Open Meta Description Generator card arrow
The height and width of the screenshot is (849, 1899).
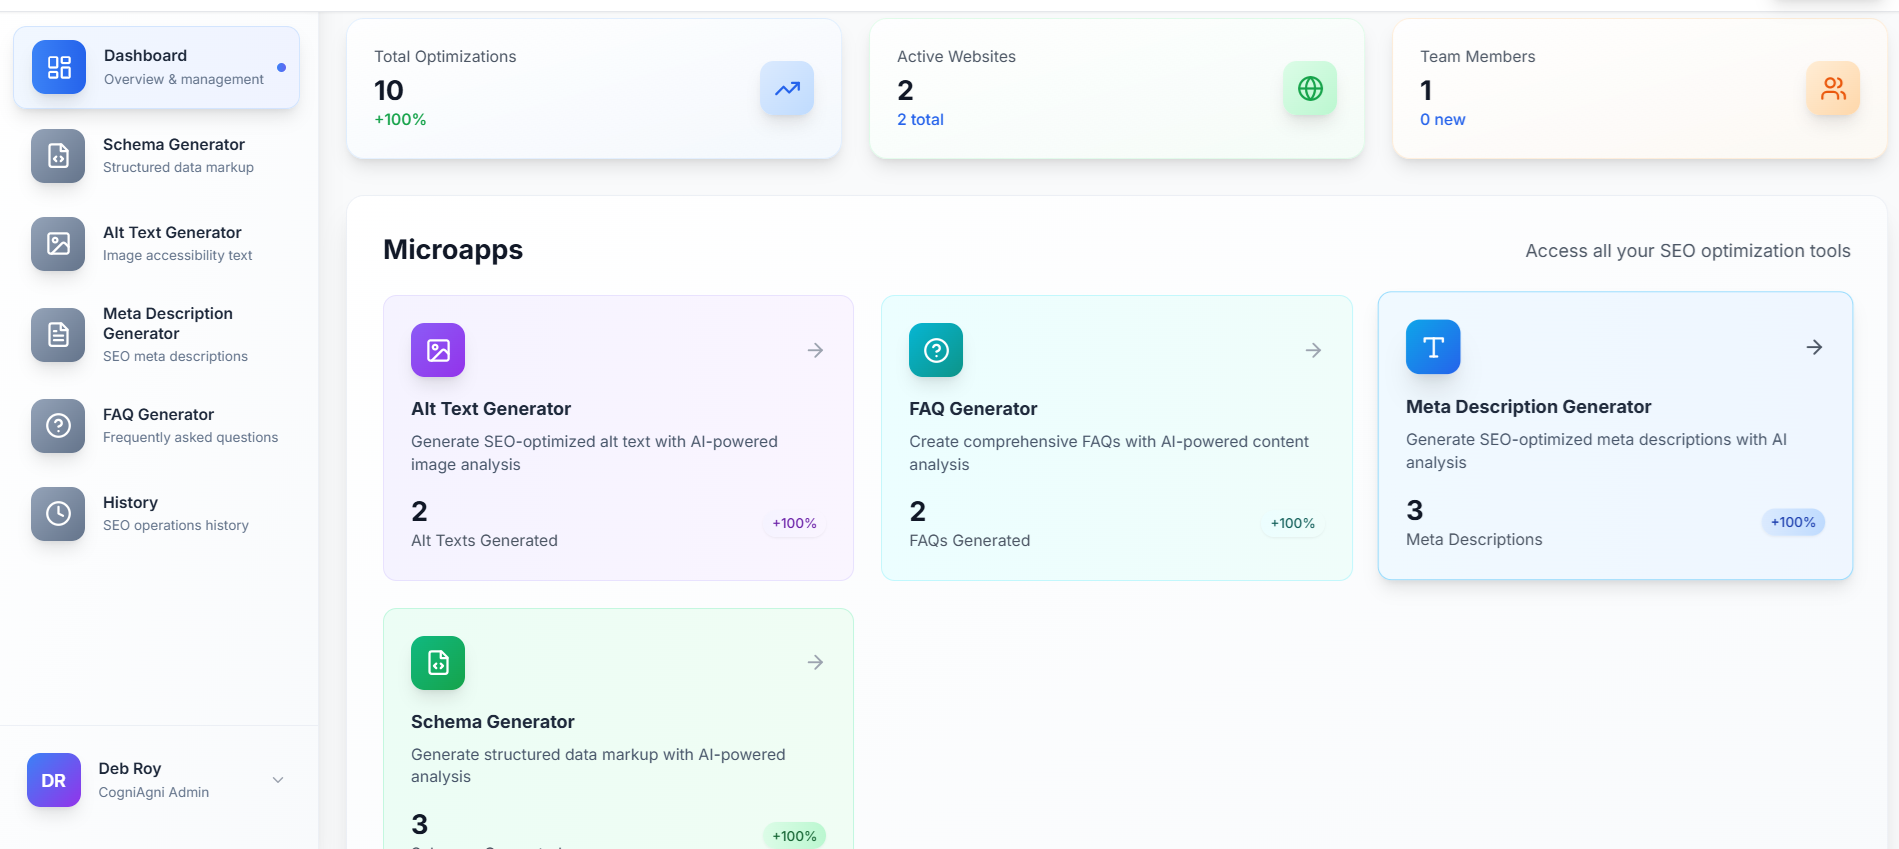tap(1814, 347)
